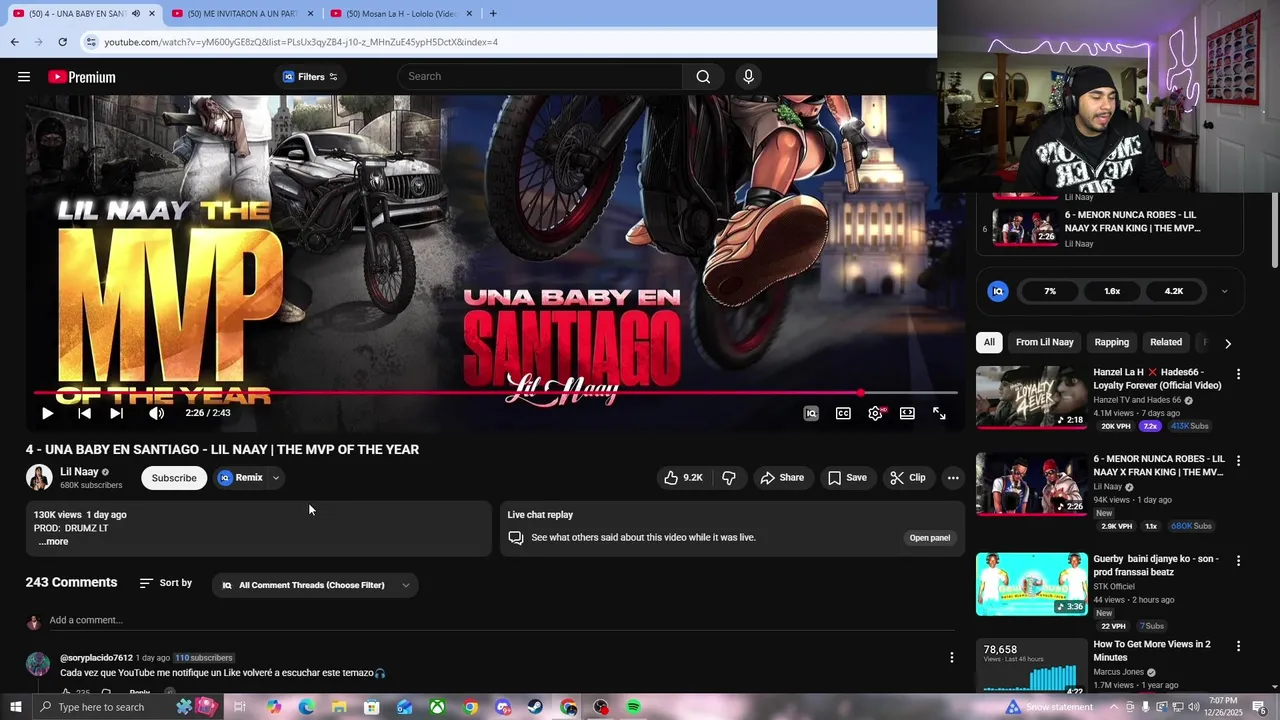This screenshot has width=1280, height=720.
Task: Enter full screen mode
Action: (939, 413)
